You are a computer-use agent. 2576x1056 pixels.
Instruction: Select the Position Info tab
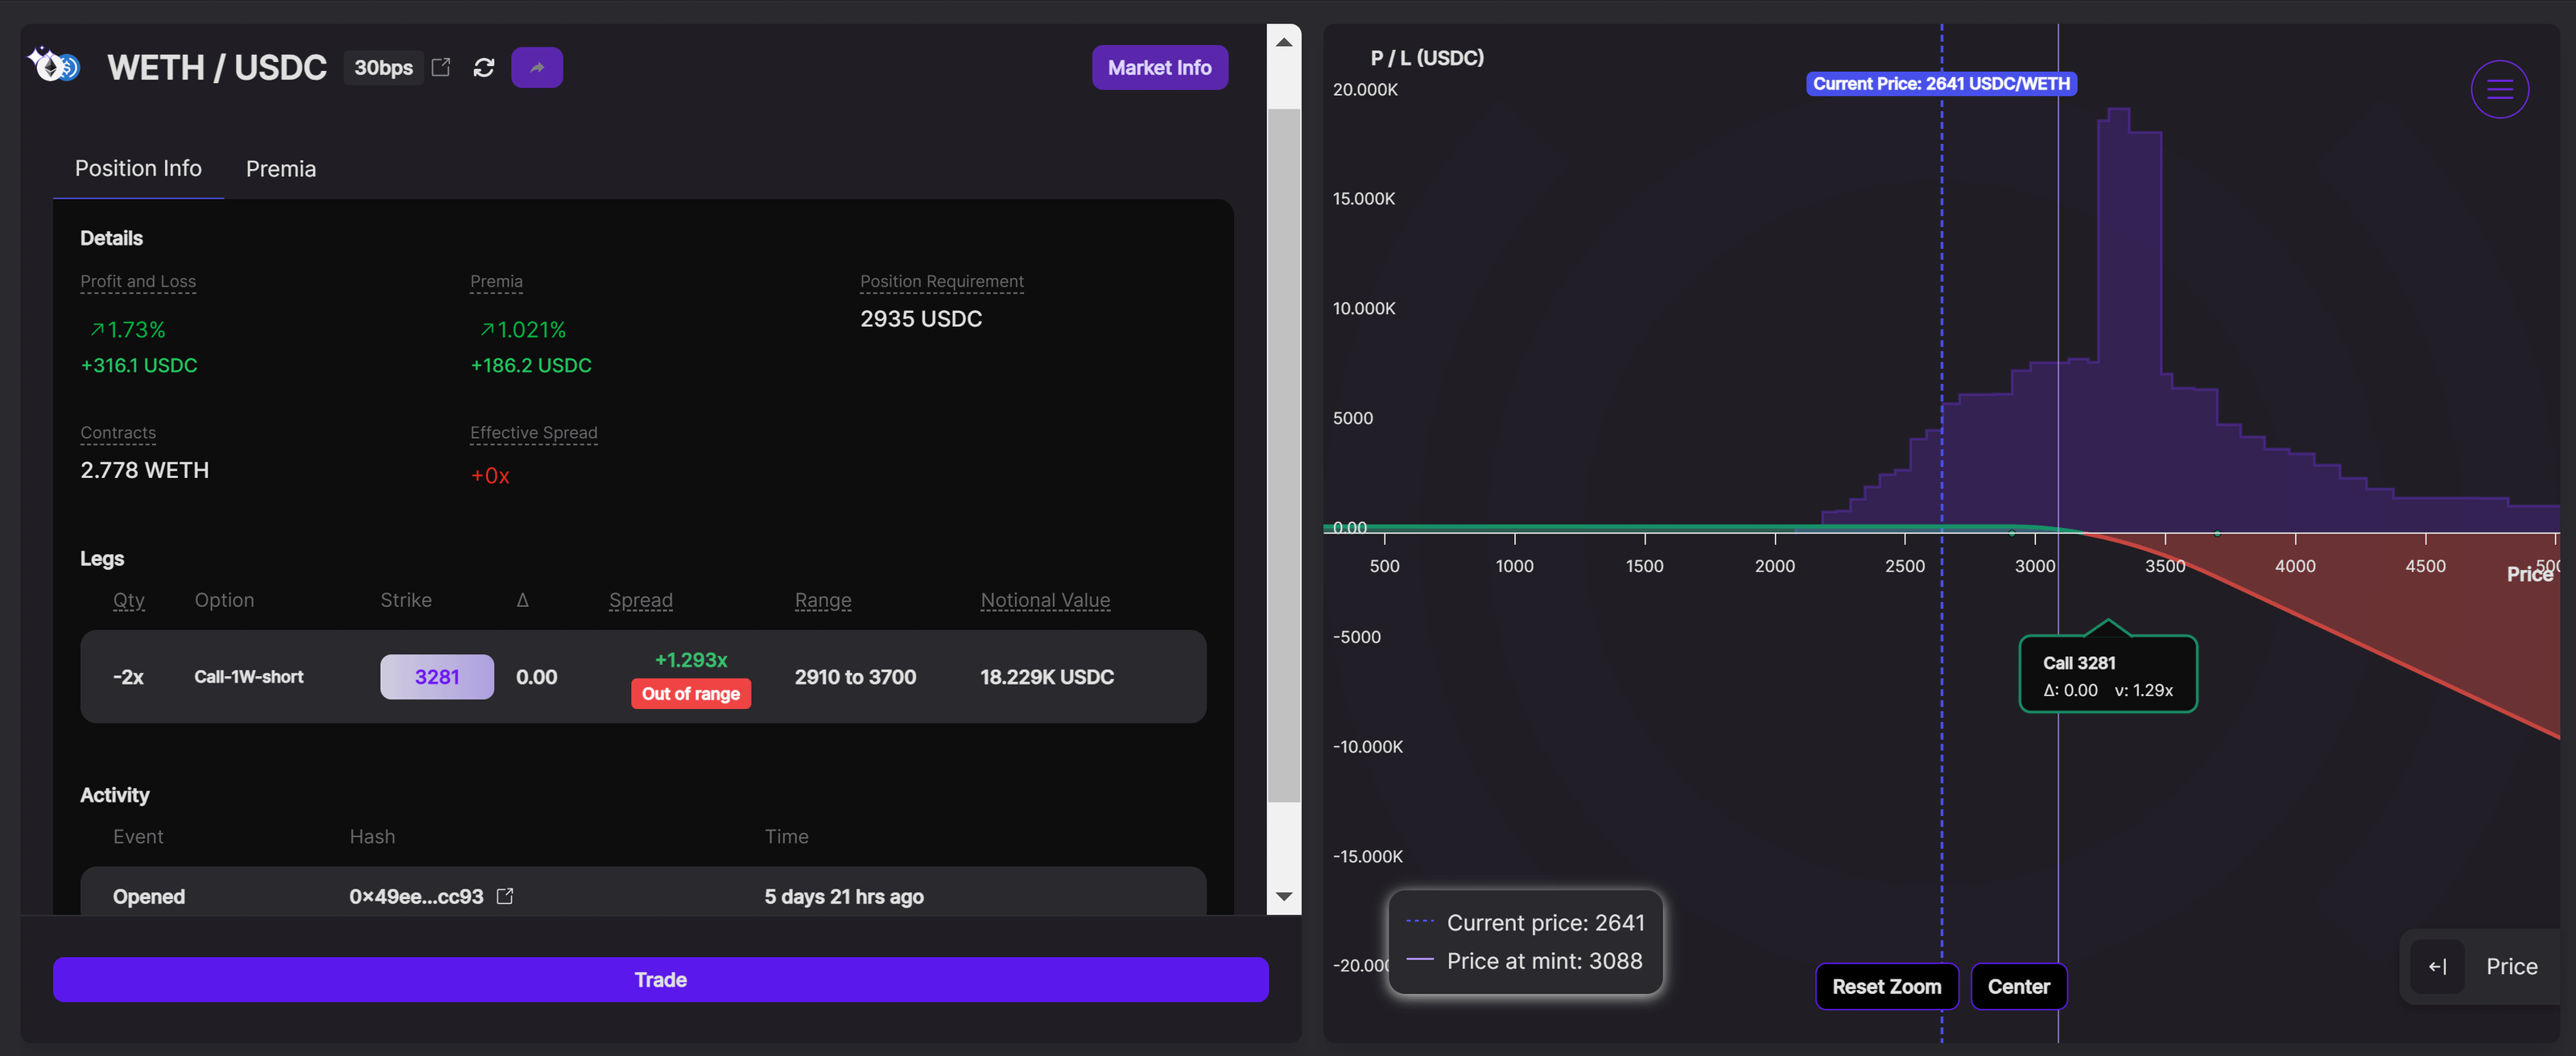[138, 169]
